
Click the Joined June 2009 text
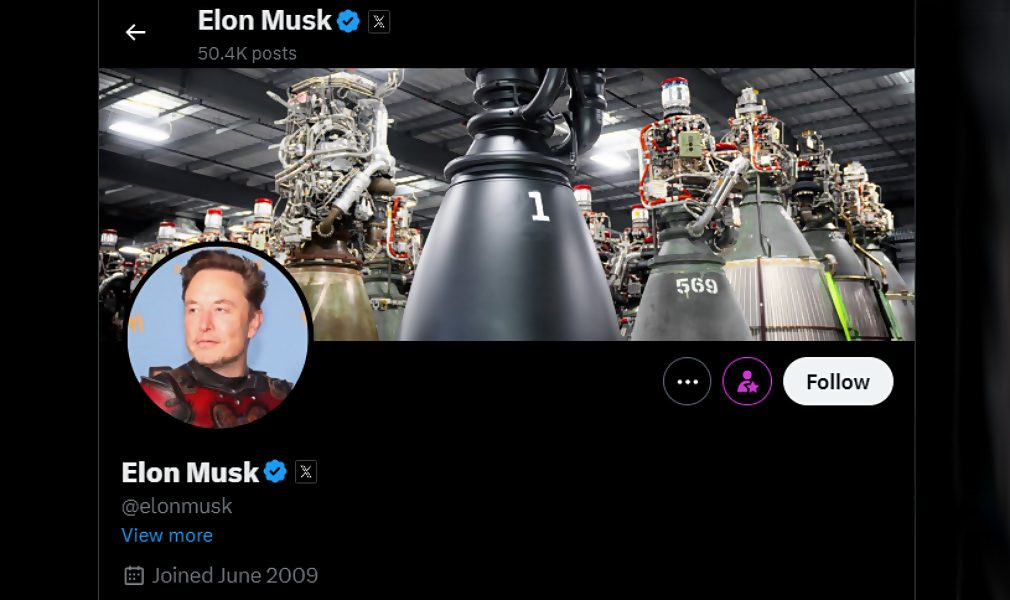[x=235, y=576]
